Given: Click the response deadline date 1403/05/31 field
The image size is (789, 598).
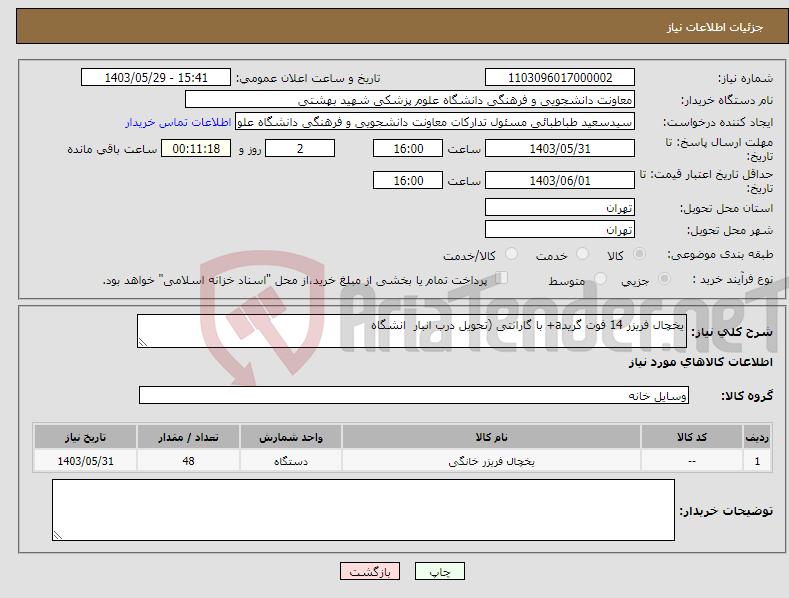Looking at the screenshot, I should (560, 148).
